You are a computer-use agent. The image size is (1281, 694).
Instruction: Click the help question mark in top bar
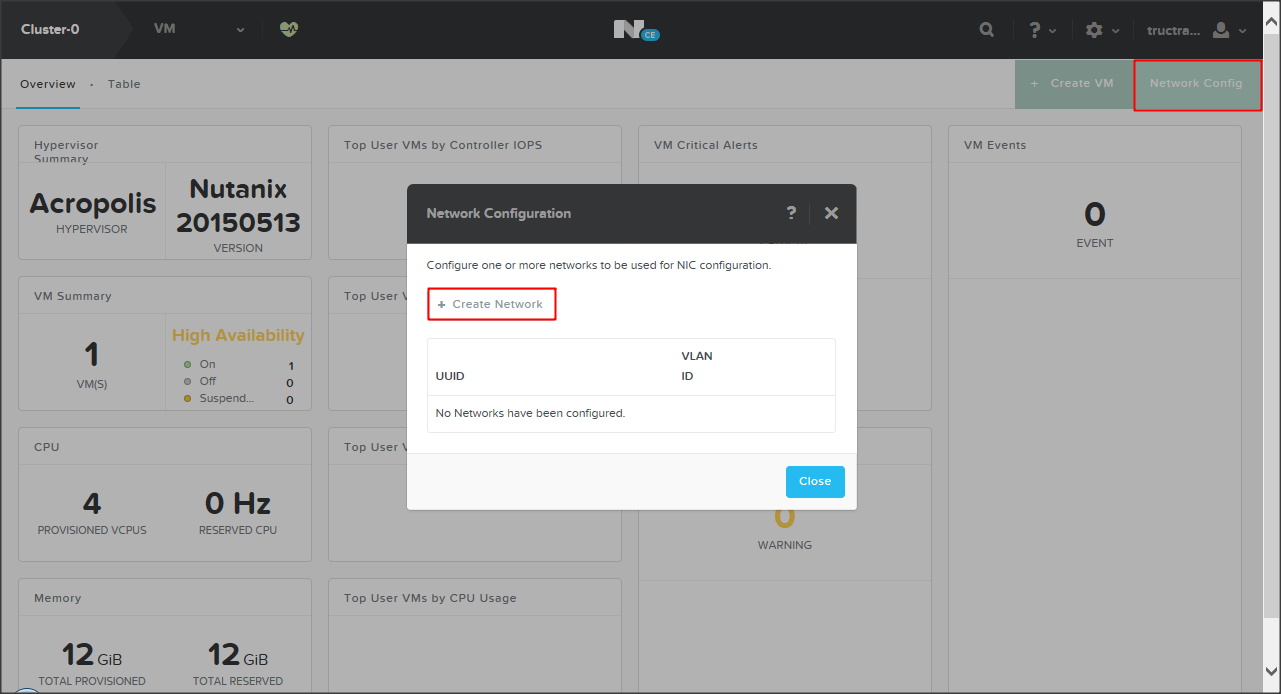[x=1035, y=30]
